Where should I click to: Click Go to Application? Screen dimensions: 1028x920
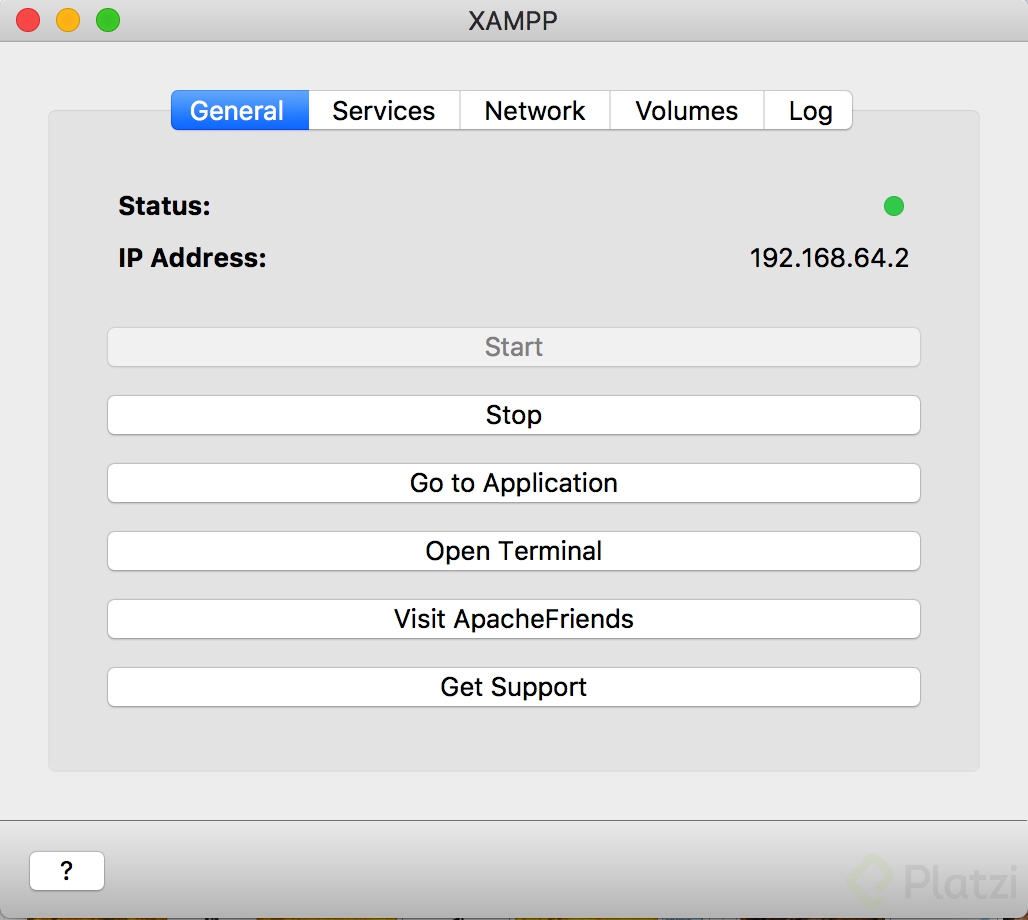513,483
